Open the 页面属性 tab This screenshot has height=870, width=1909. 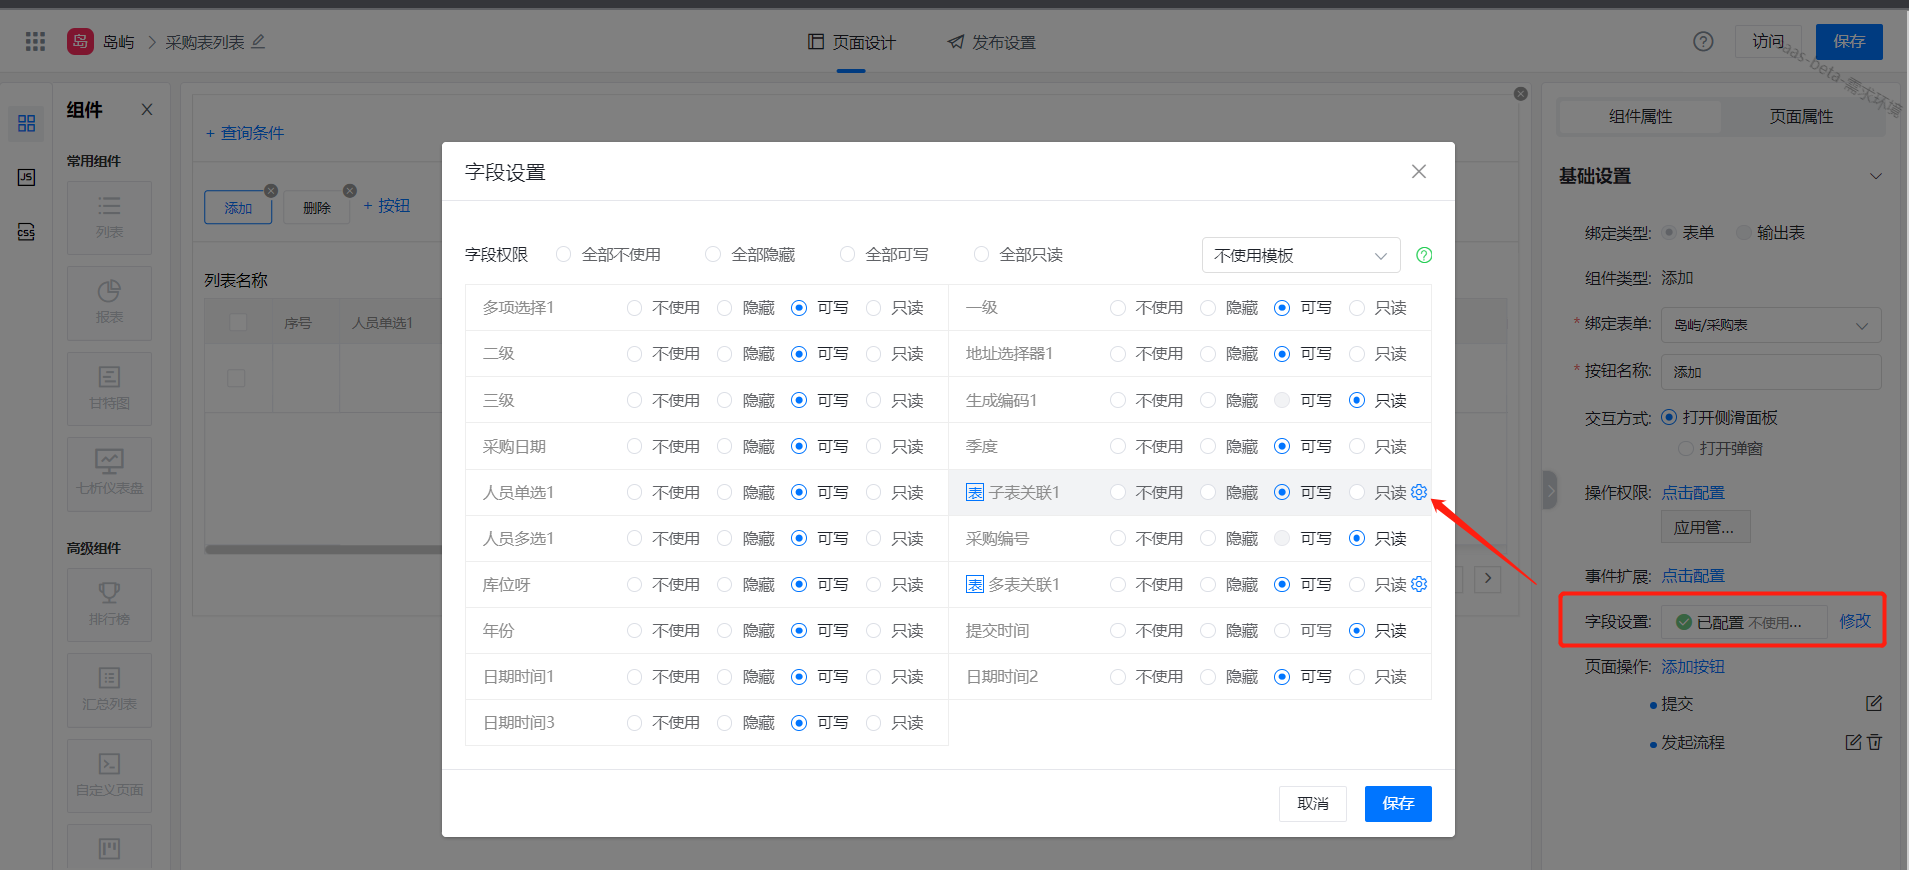point(1801,117)
